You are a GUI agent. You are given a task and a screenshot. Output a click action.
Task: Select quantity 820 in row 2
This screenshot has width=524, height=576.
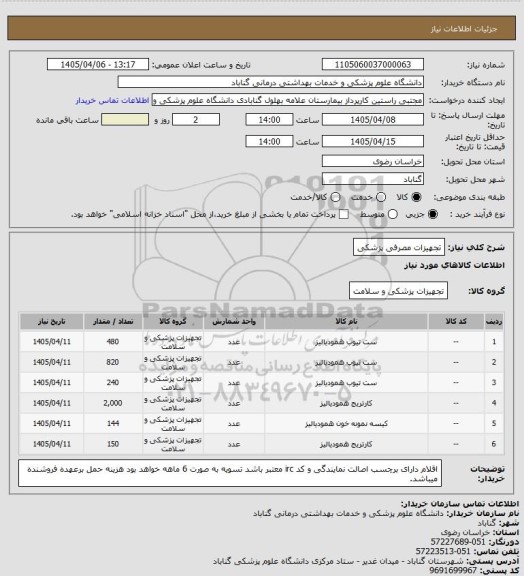113,362
